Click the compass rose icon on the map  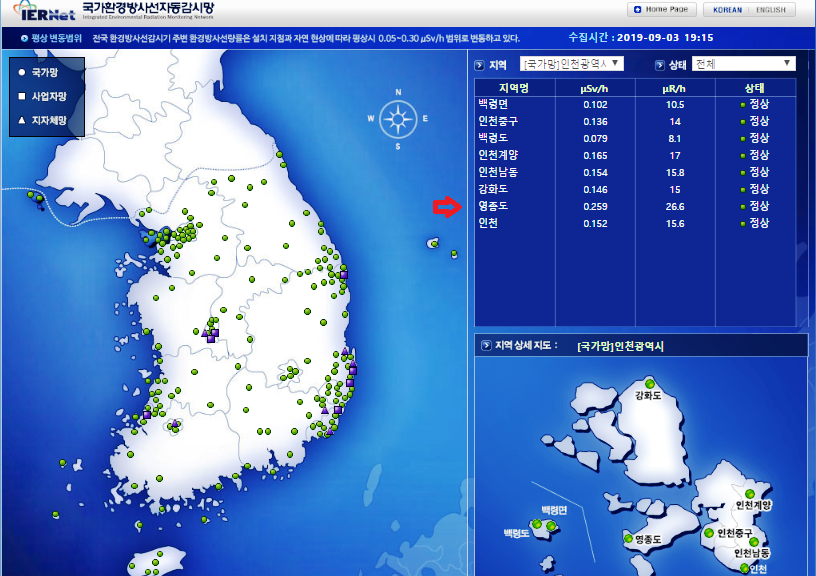[398, 119]
